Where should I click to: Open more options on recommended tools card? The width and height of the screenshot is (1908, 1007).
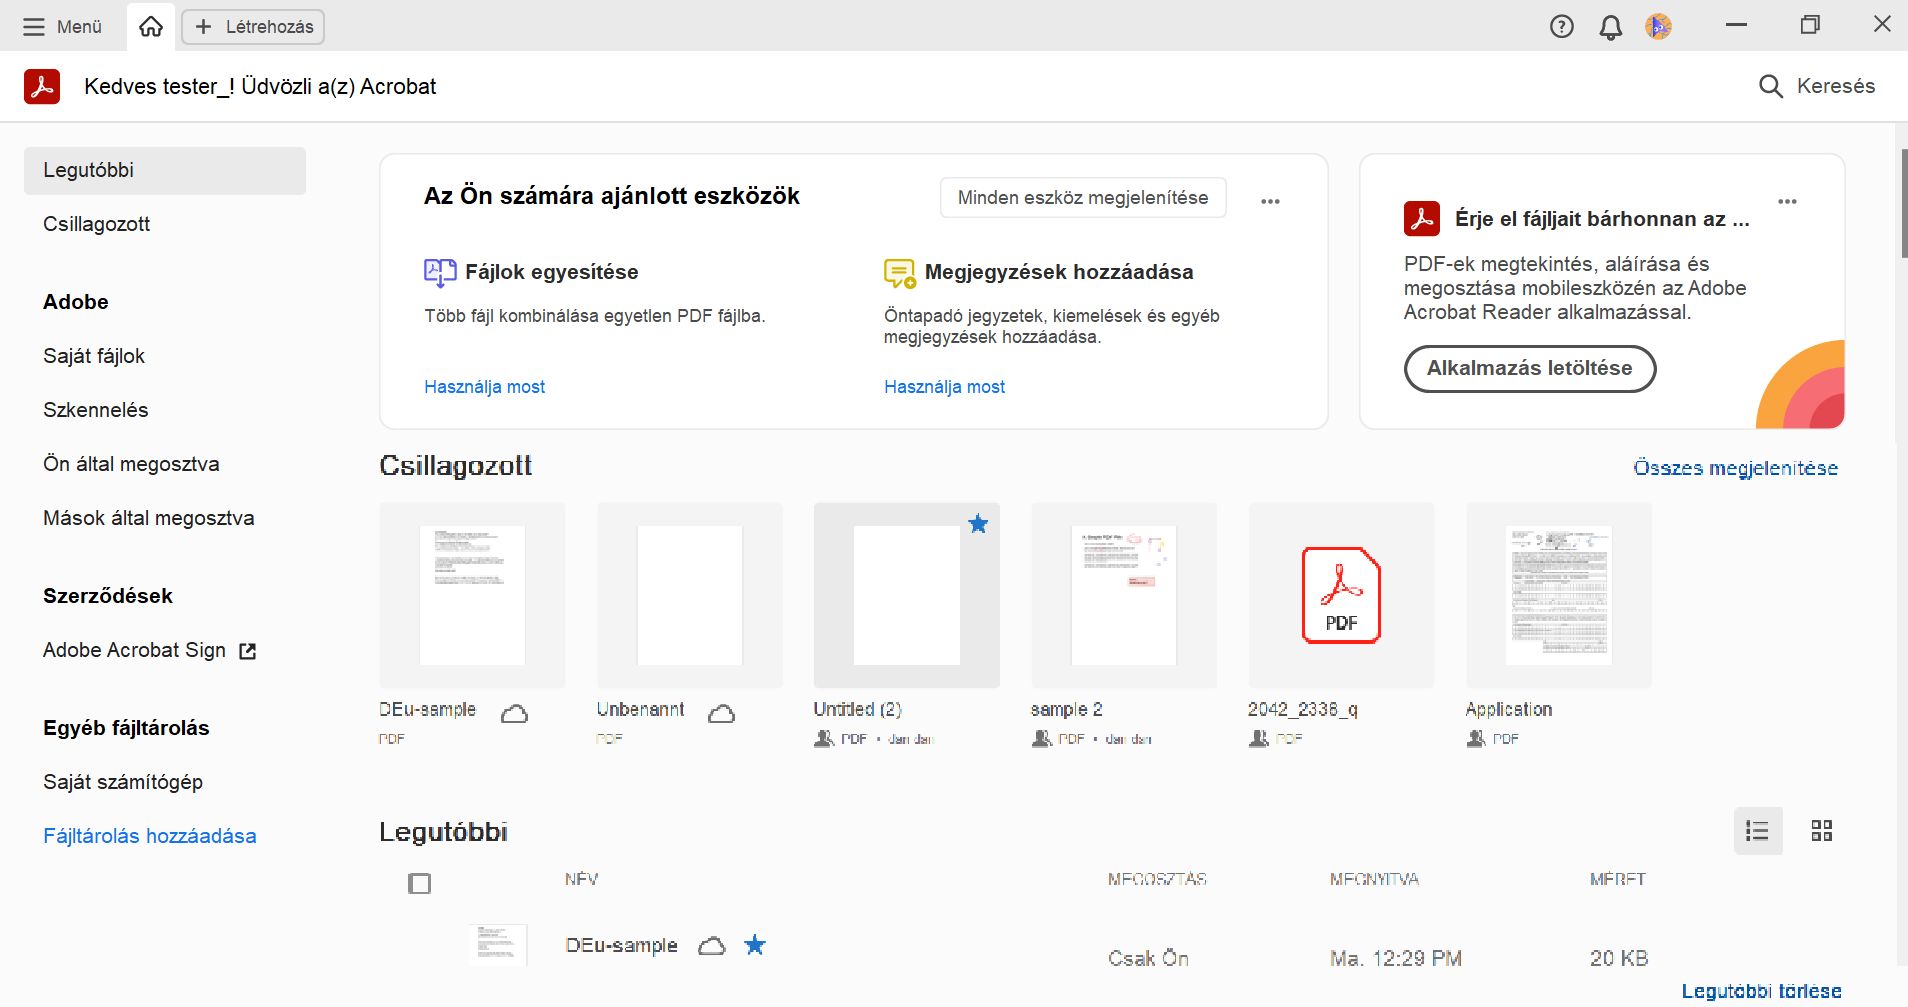pyautogui.click(x=1270, y=201)
